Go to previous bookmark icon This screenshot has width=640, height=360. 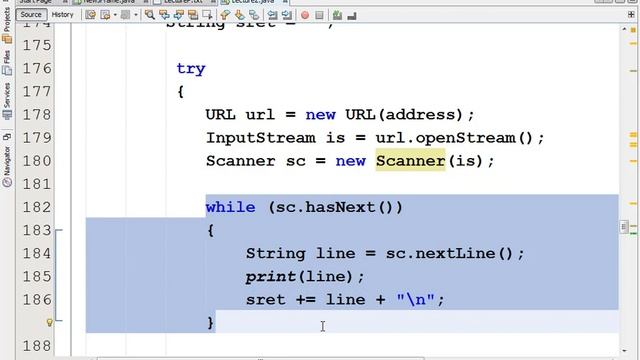(x=225, y=16)
